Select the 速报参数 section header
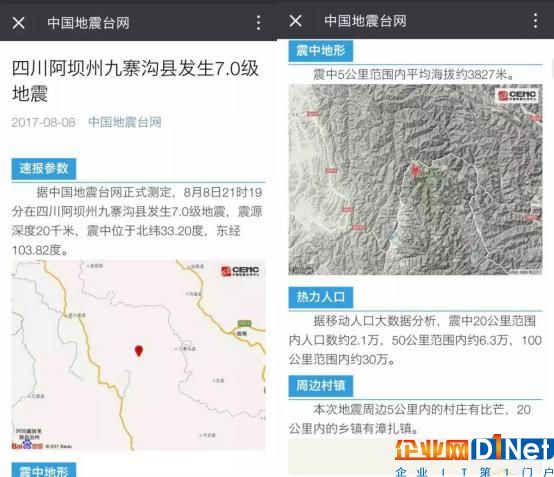The width and height of the screenshot is (554, 477). click(44, 169)
